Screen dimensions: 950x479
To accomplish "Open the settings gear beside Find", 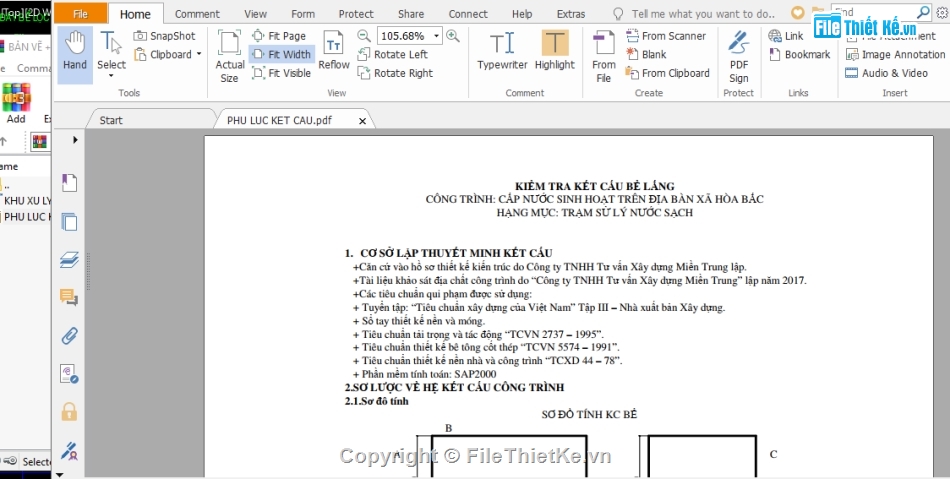I will point(942,12).
